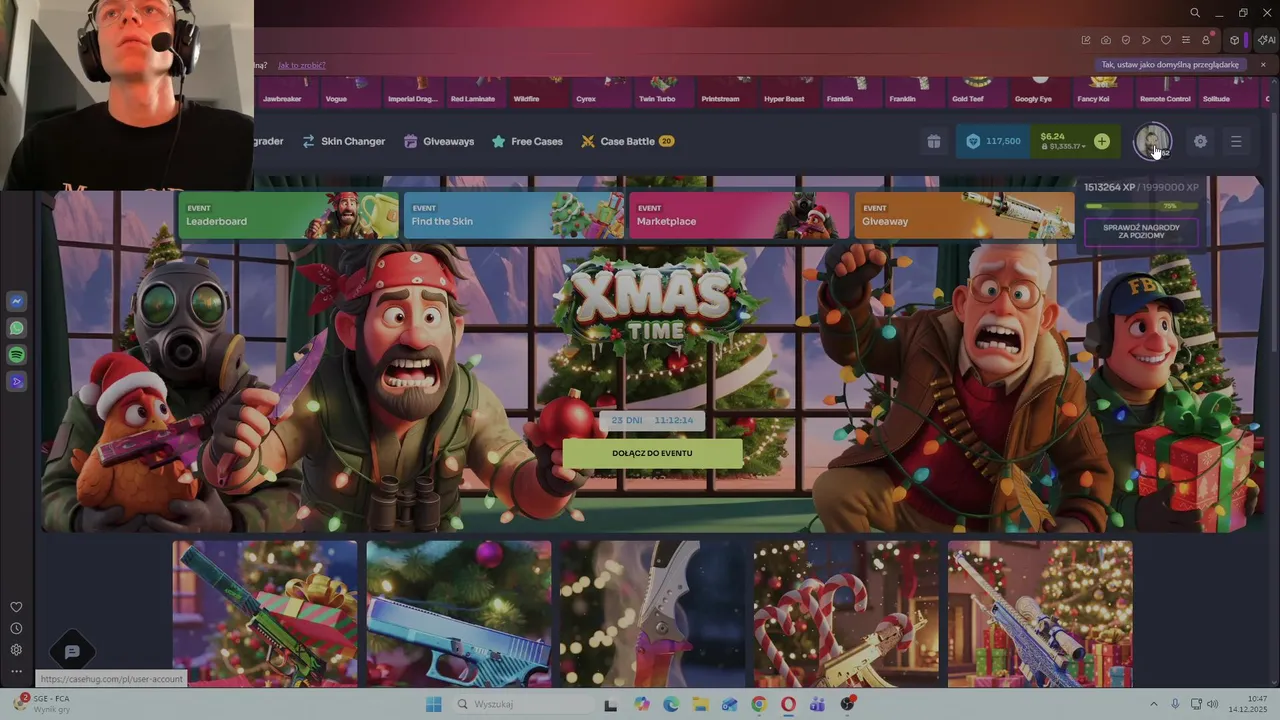Click the Wyszukaj taskbar search box
The image size is (1280, 720).
click(522, 704)
